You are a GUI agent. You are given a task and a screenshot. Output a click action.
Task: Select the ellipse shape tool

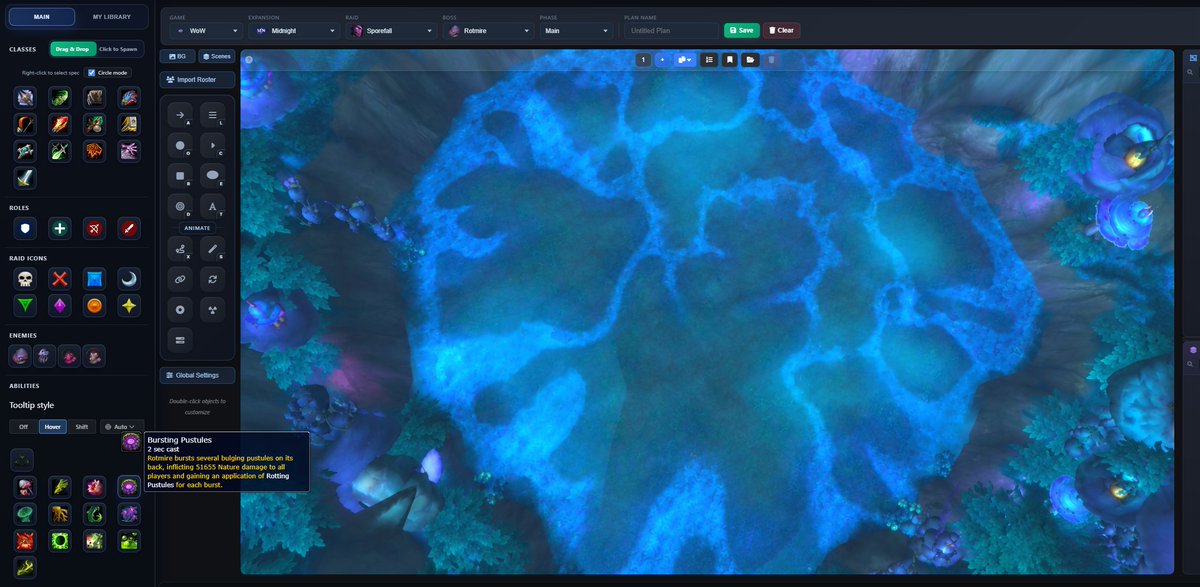pos(213,176)
